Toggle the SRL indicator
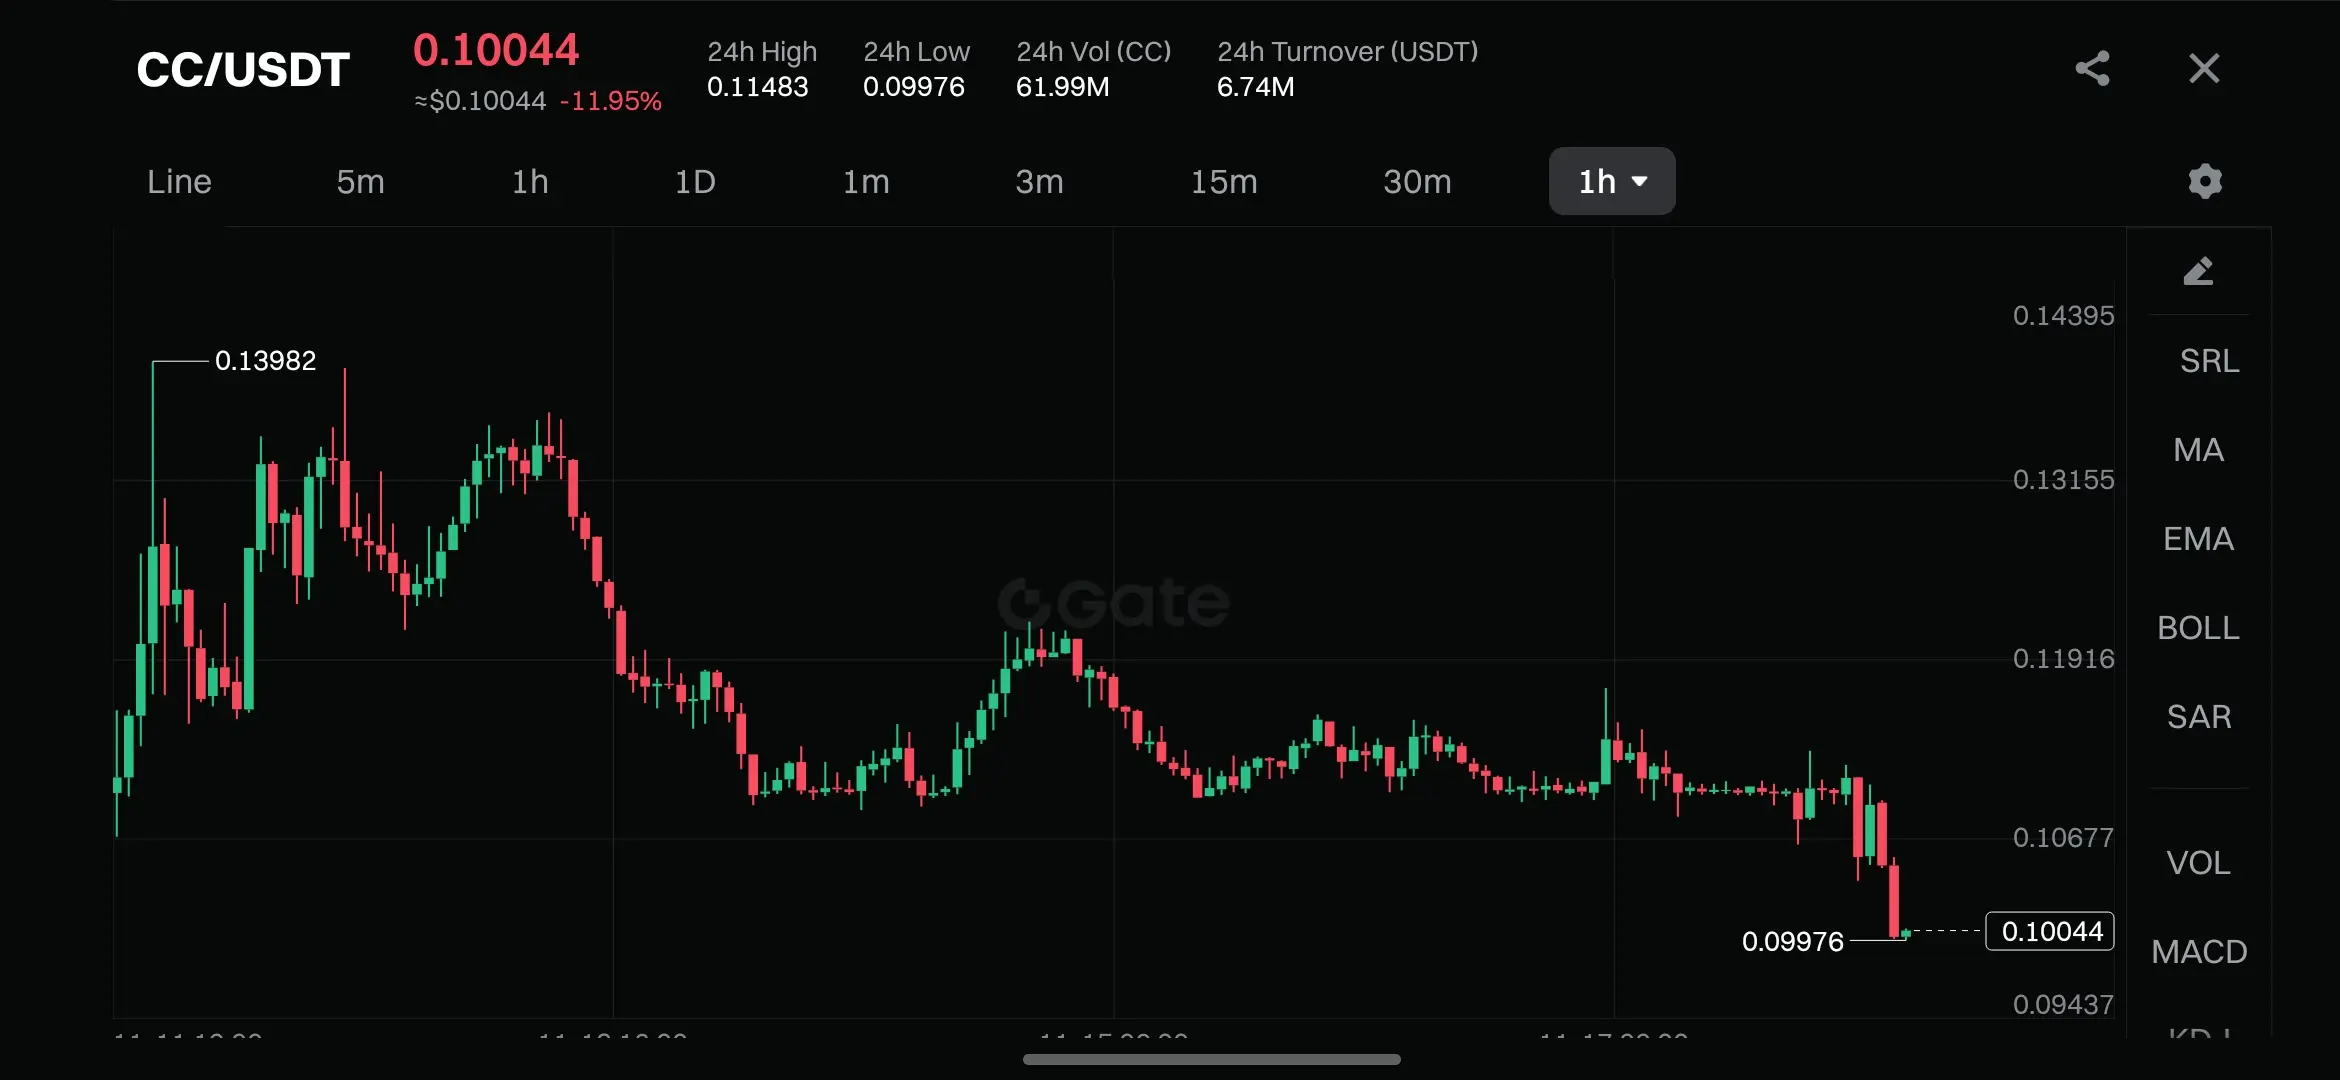The height and width of the screenshot is (1080, 2340). coord(2209,360)
